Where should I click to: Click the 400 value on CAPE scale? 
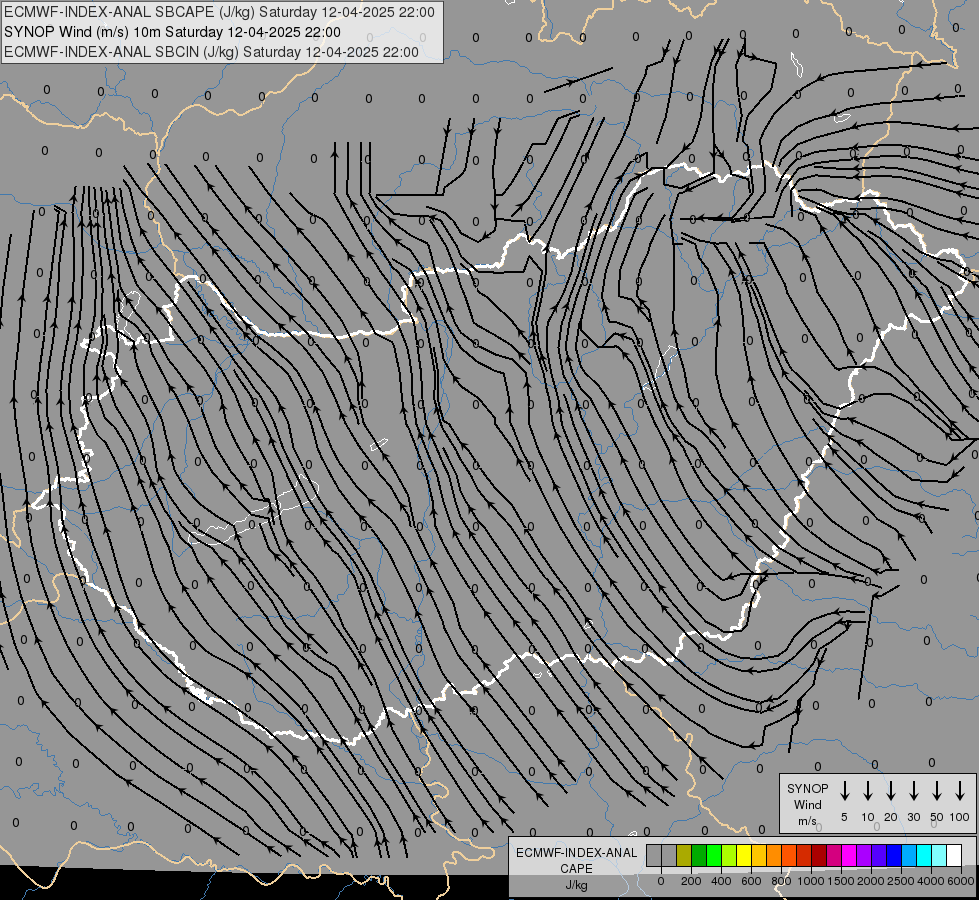click(721, 881)
